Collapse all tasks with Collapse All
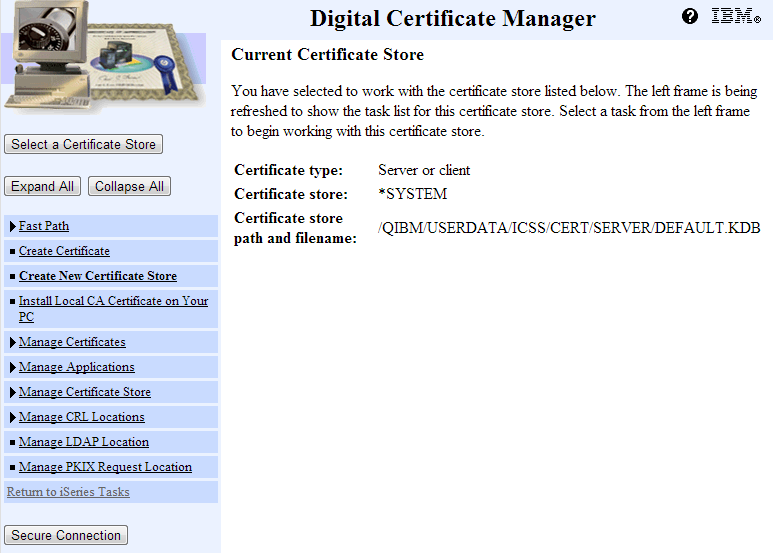The width and height of the screenshot is (773, 553). (129, 186)
